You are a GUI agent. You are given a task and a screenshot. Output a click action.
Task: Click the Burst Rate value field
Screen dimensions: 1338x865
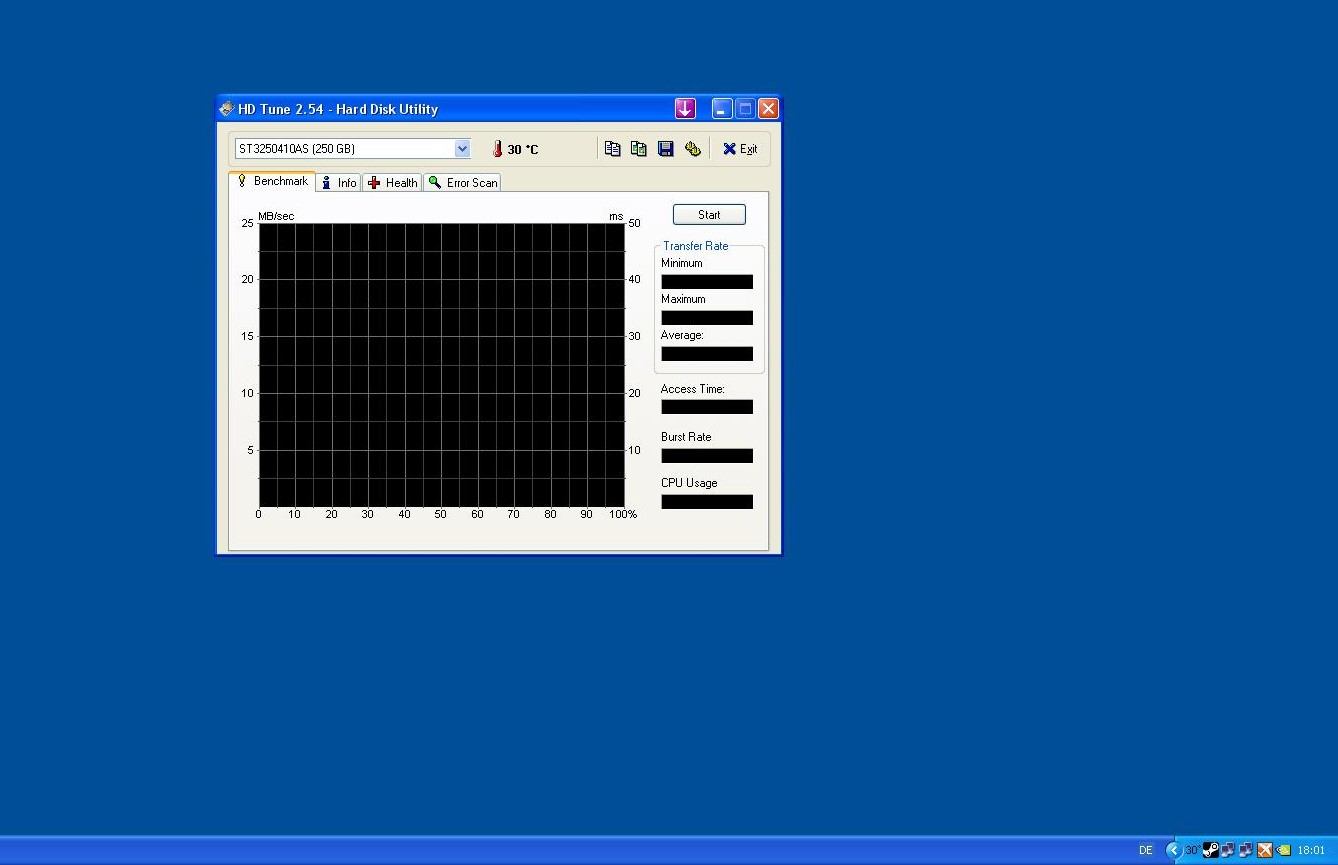click(707, 456)
